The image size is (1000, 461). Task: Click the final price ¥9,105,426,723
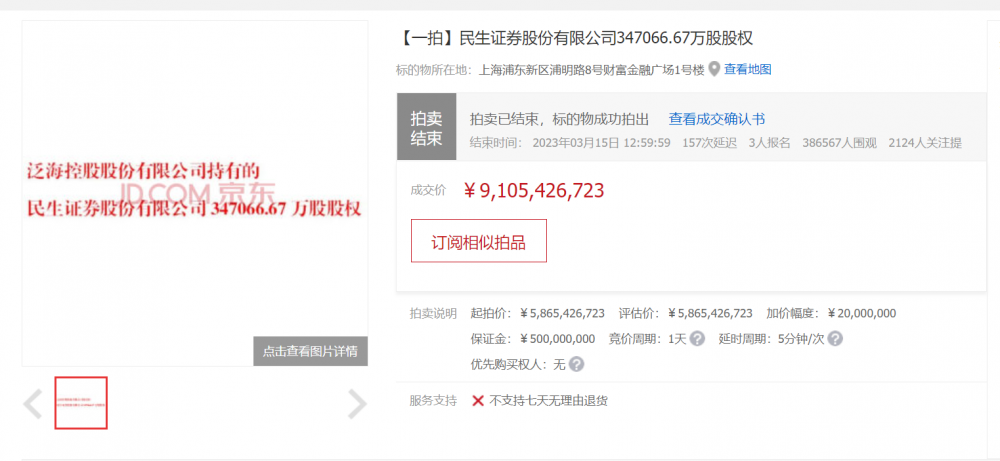tap(534, 191)
